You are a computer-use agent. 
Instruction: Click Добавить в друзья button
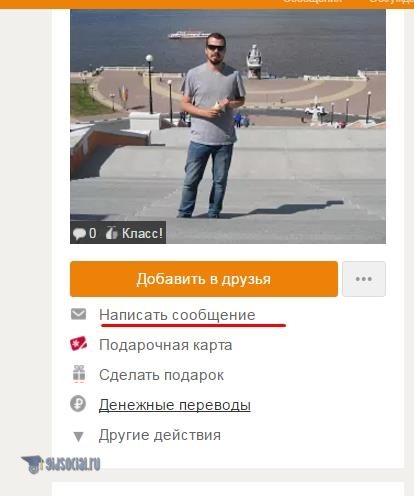click(x=204, y=279)
